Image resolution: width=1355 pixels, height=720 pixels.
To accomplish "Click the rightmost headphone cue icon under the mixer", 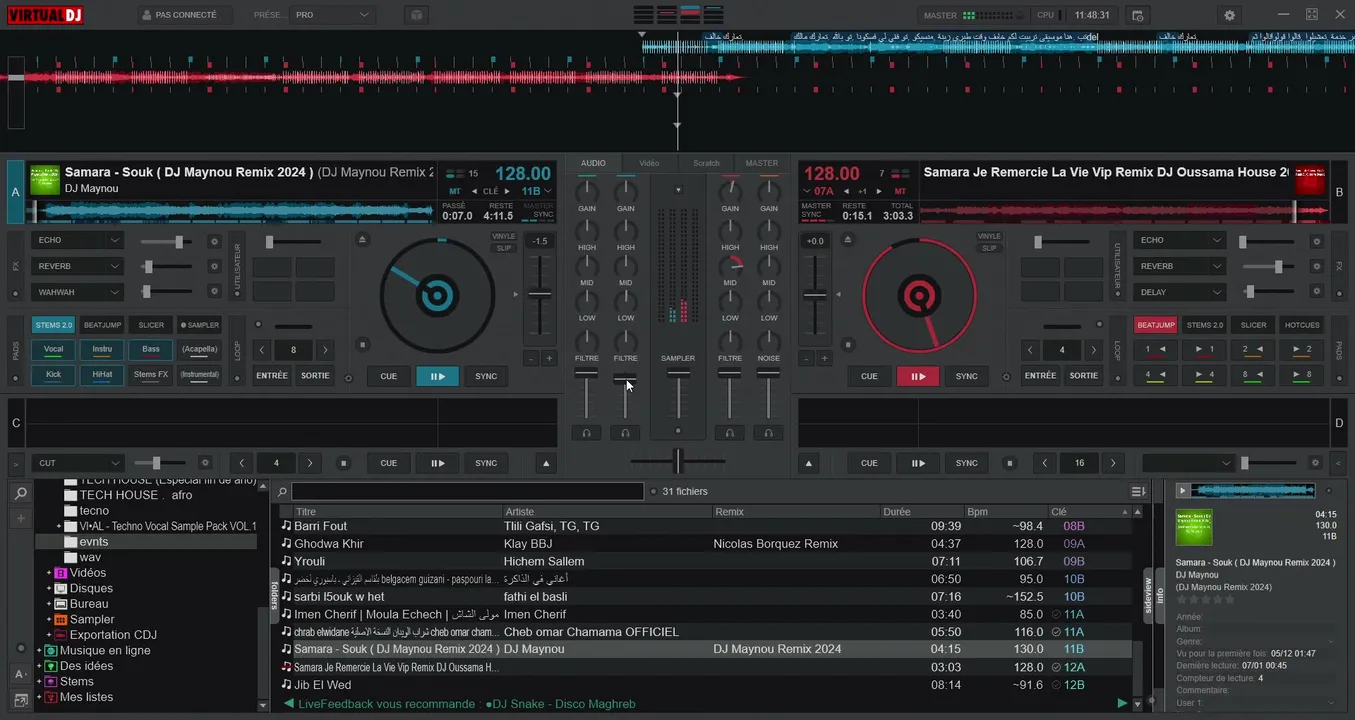I will [768, 433].
